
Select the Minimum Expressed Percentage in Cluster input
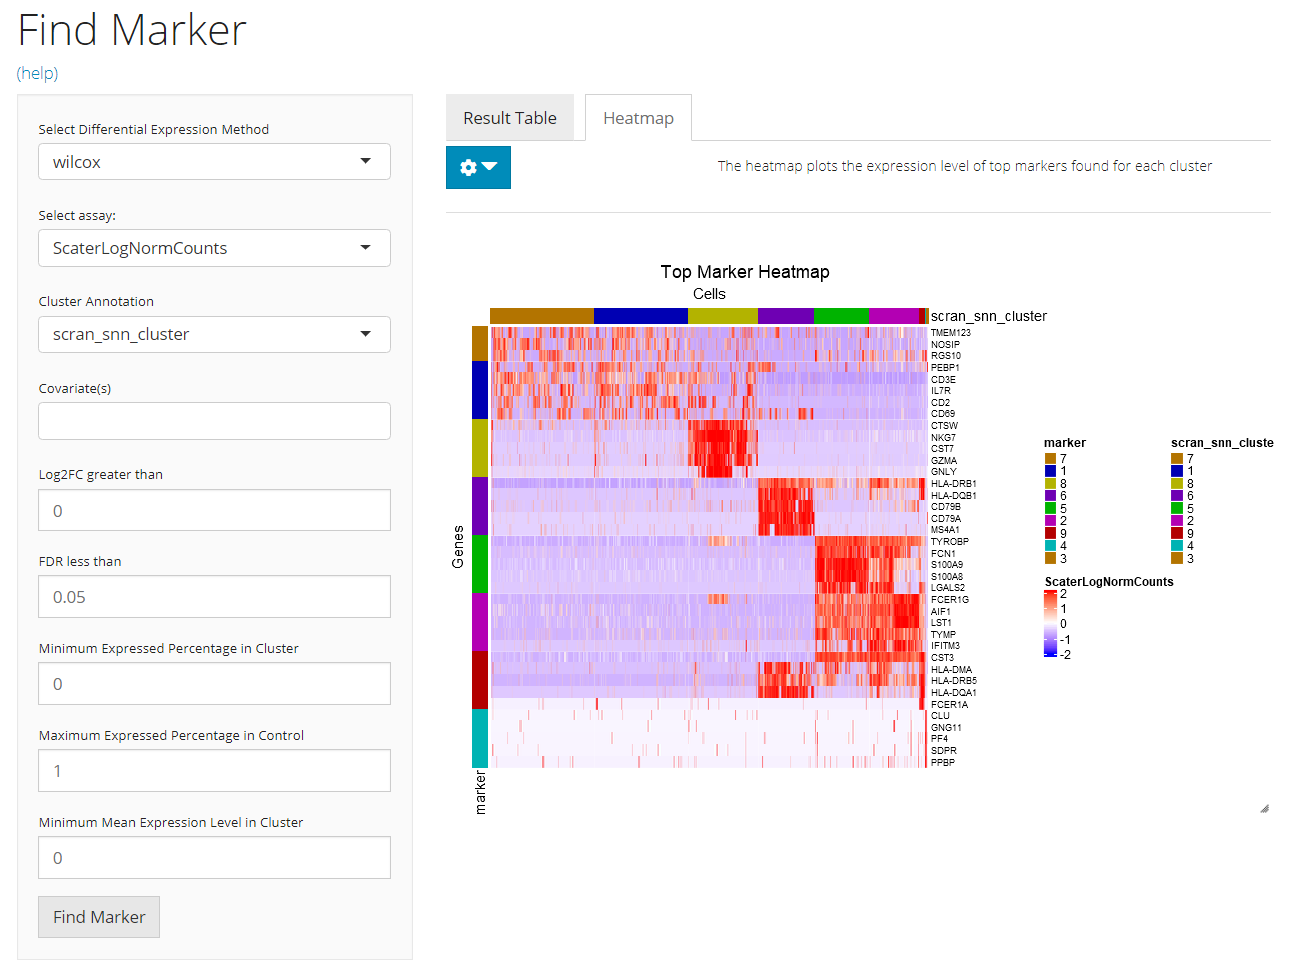(x=214, y=684)
